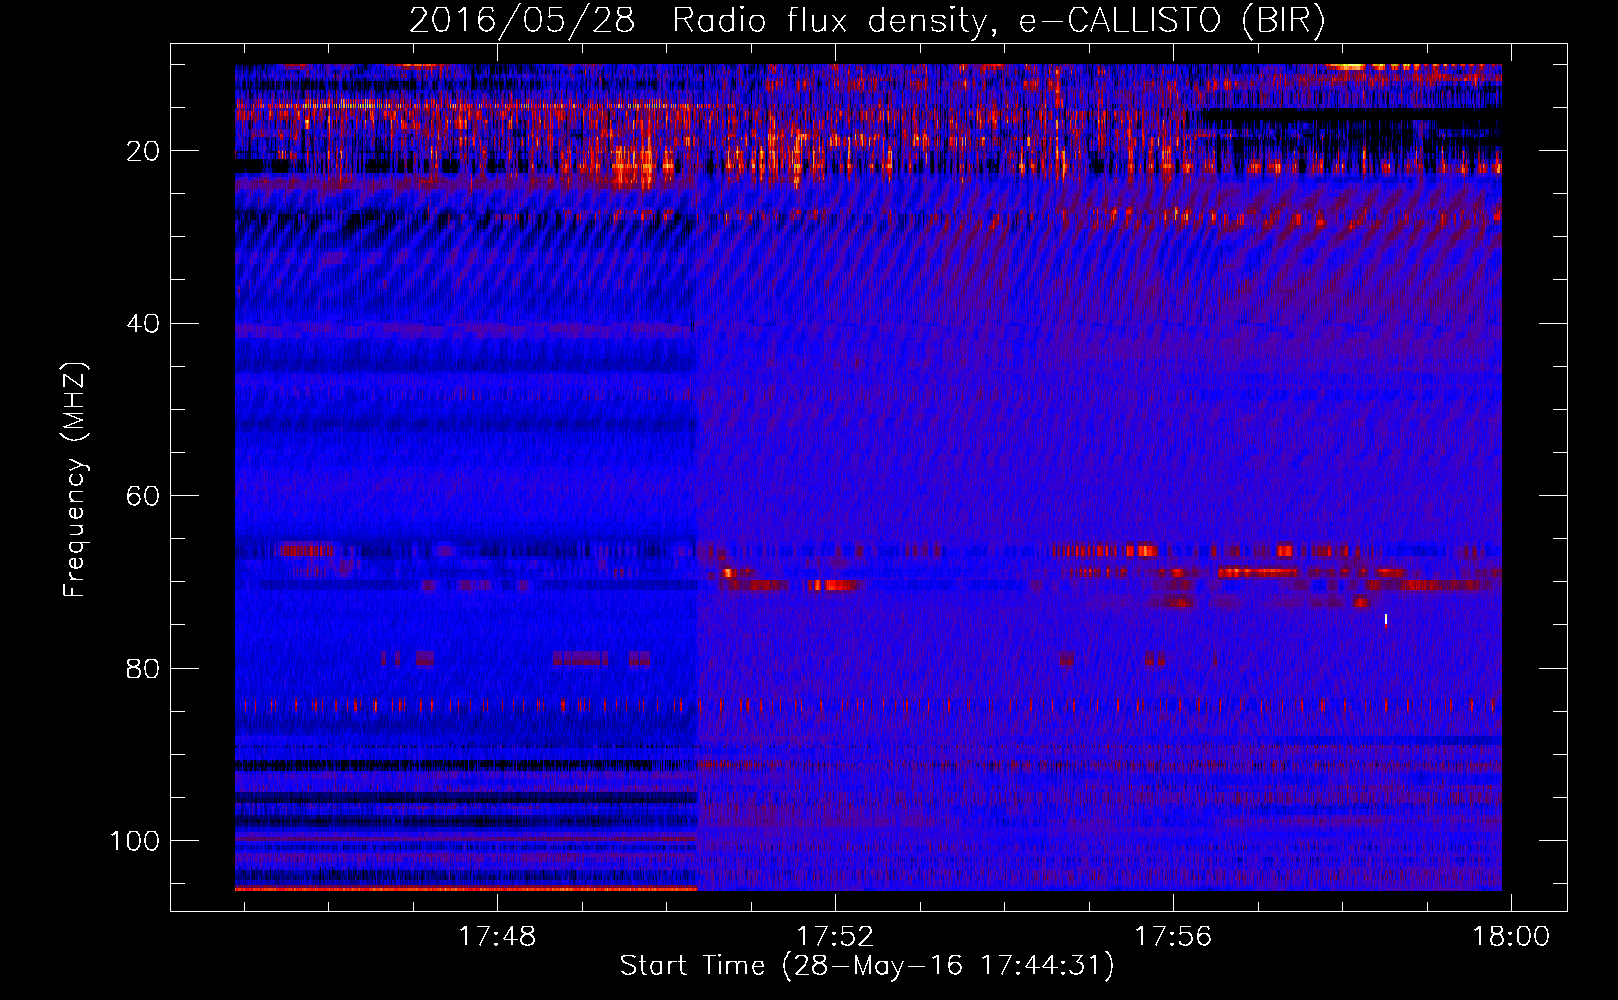Click the plot title 'Radio flux density, e-CALLISTO (BIR)'
1618x1000 pixels.
(x=998, y=21)
